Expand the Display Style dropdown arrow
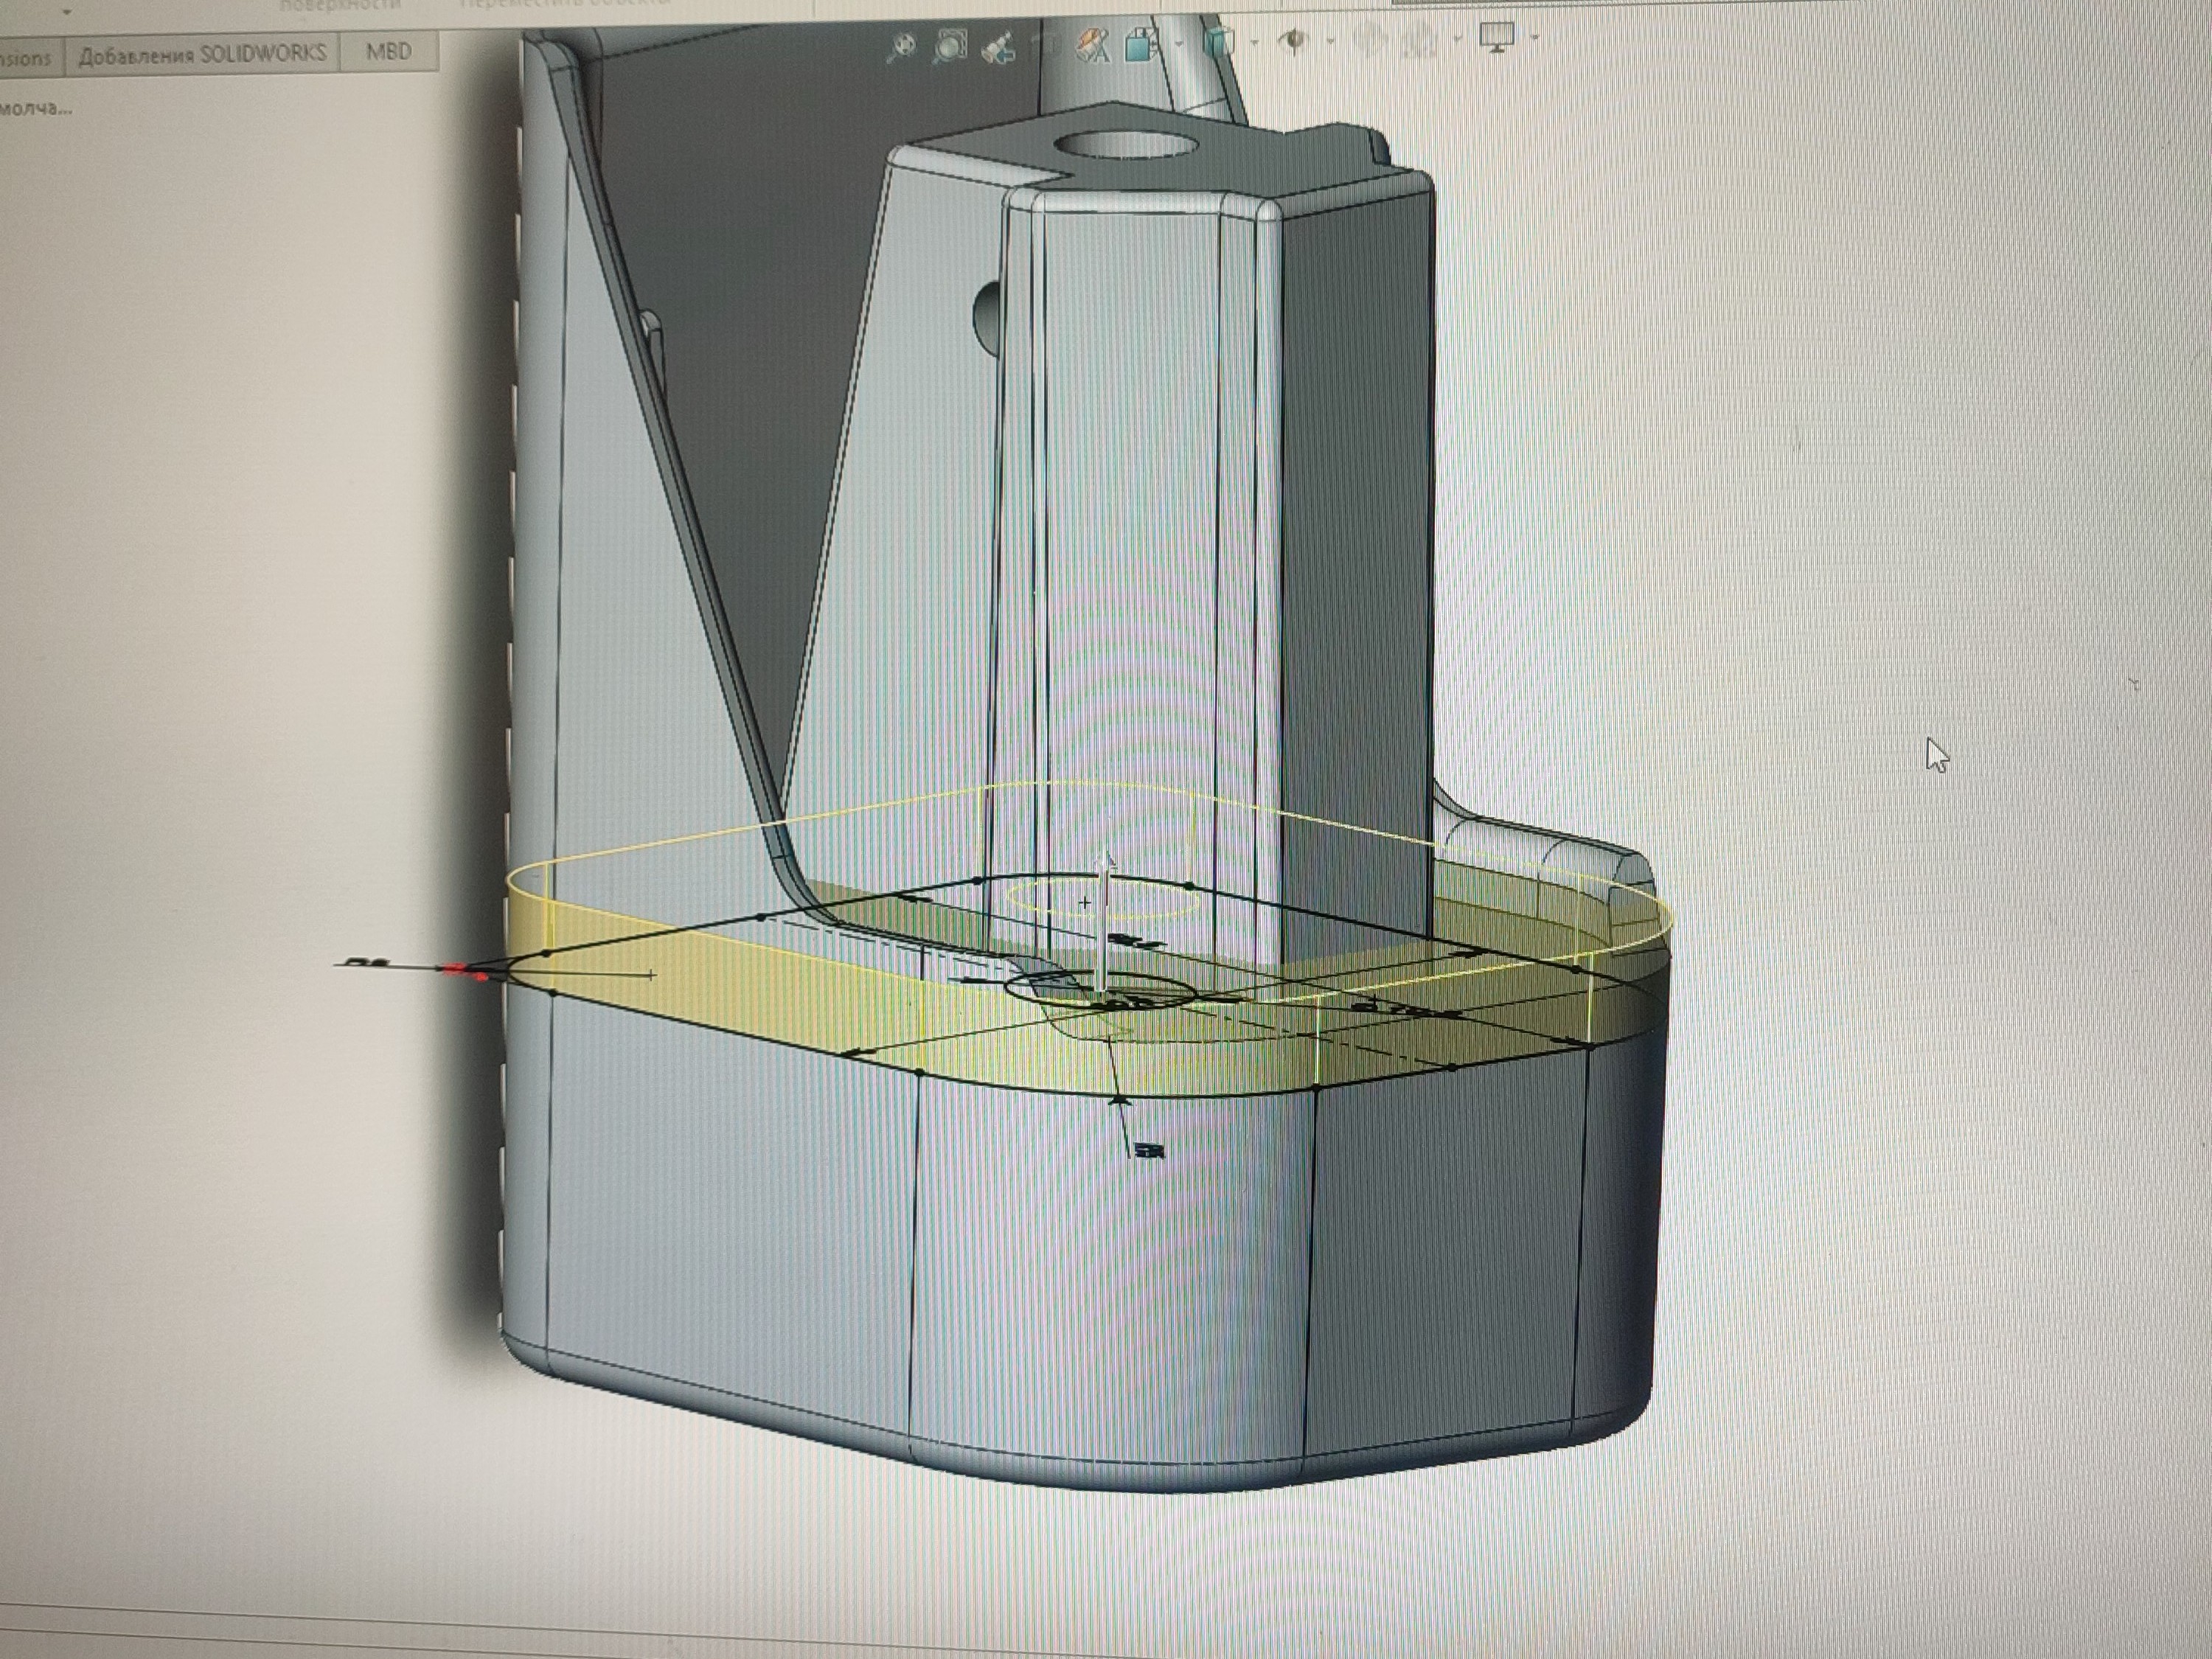Image resolution: width=2212 pixels, height=1659 pixels. tap(1254, 41)
